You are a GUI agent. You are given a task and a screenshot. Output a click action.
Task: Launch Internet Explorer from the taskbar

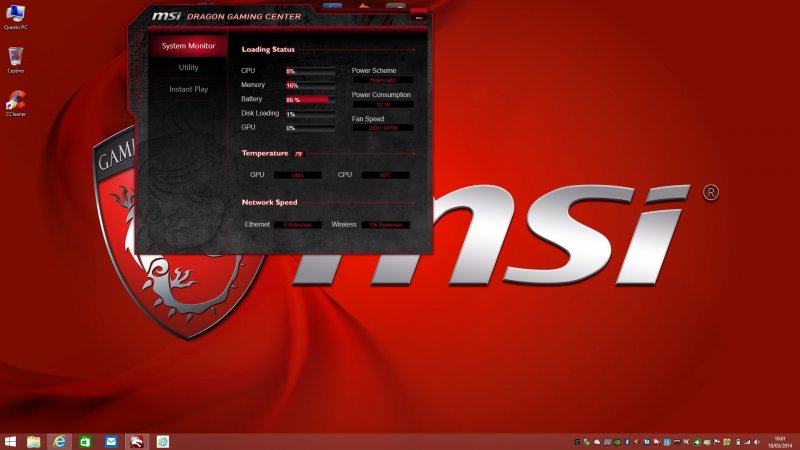tap(59, 442)
